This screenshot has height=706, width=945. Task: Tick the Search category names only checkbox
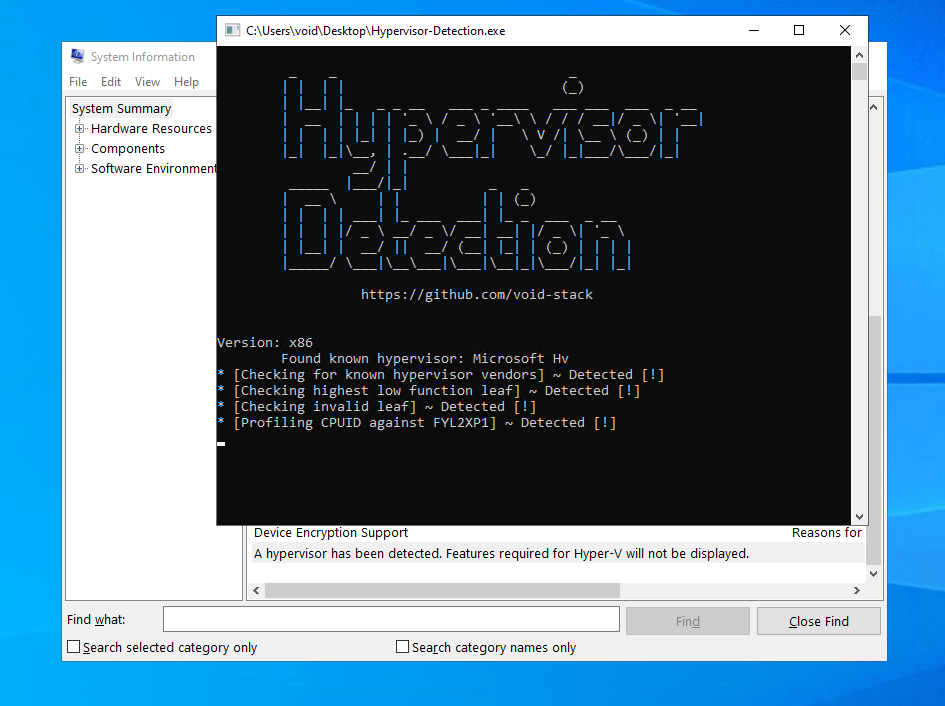[403, 647]
